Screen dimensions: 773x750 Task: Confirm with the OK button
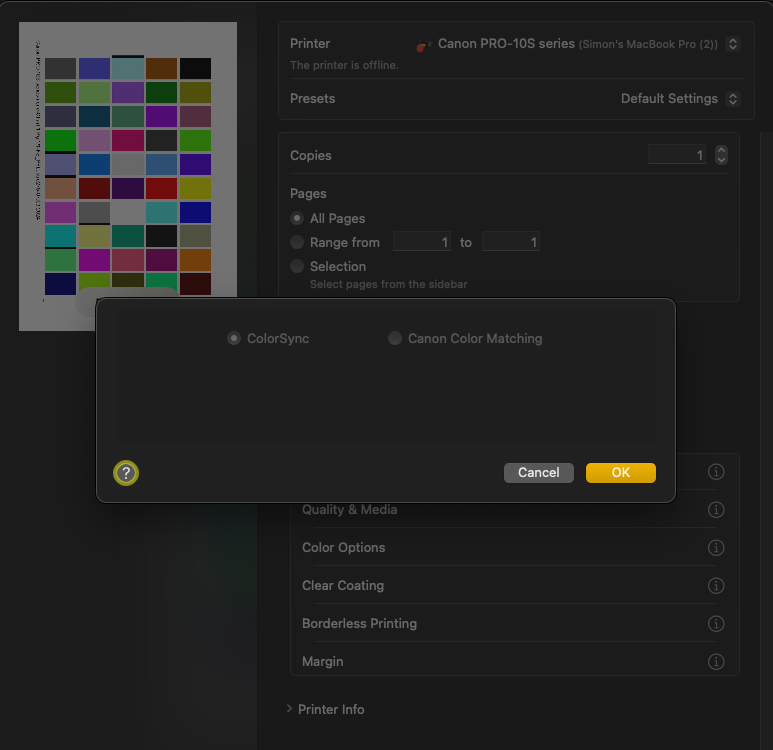[620, 473]
